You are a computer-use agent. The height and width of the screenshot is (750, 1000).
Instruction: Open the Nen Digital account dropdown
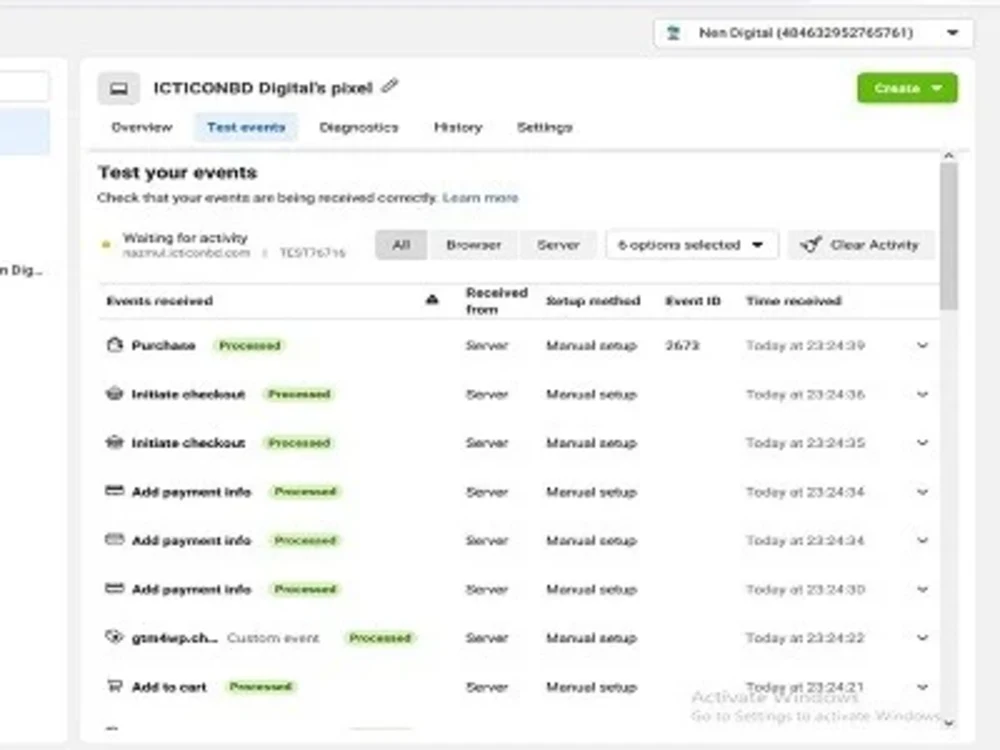pyautogui.click(x=810, y=32)
